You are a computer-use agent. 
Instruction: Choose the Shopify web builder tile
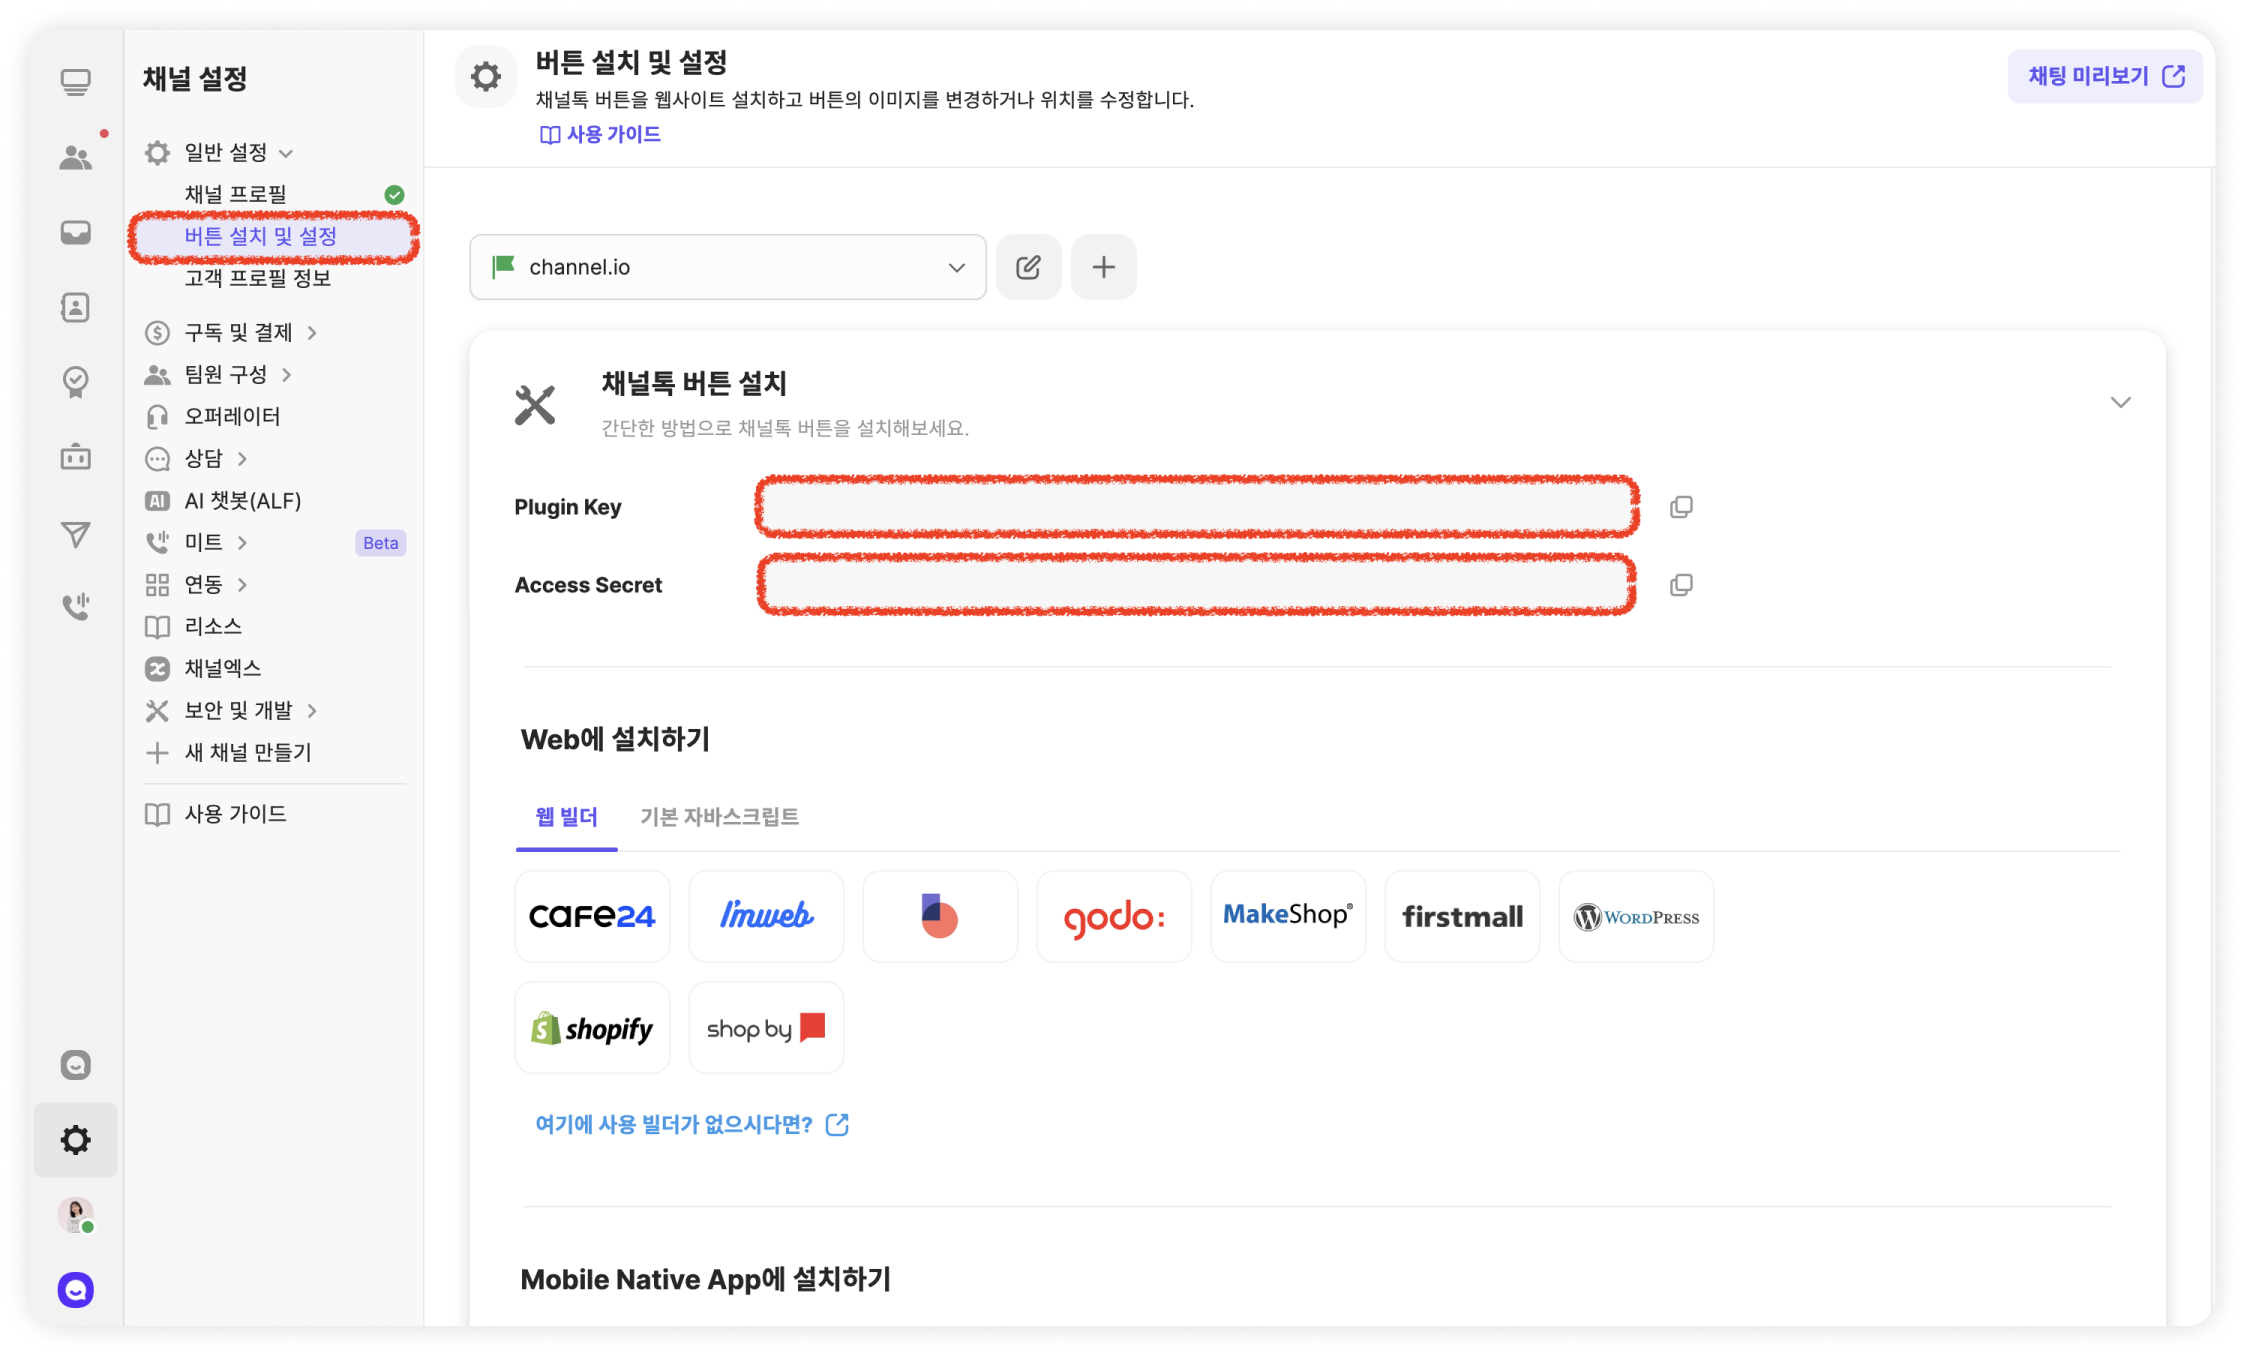point(592,1028)
